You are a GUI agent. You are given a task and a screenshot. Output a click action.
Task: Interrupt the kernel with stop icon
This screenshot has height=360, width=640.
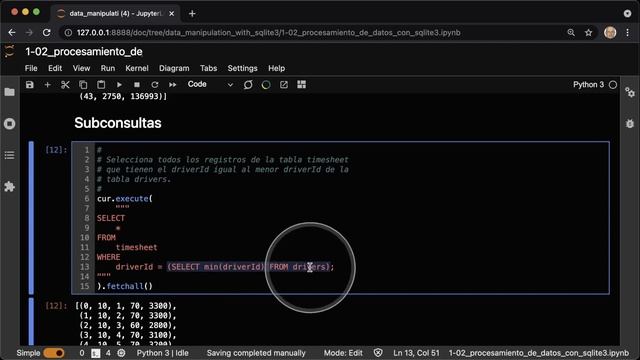[x=137, y=84]
